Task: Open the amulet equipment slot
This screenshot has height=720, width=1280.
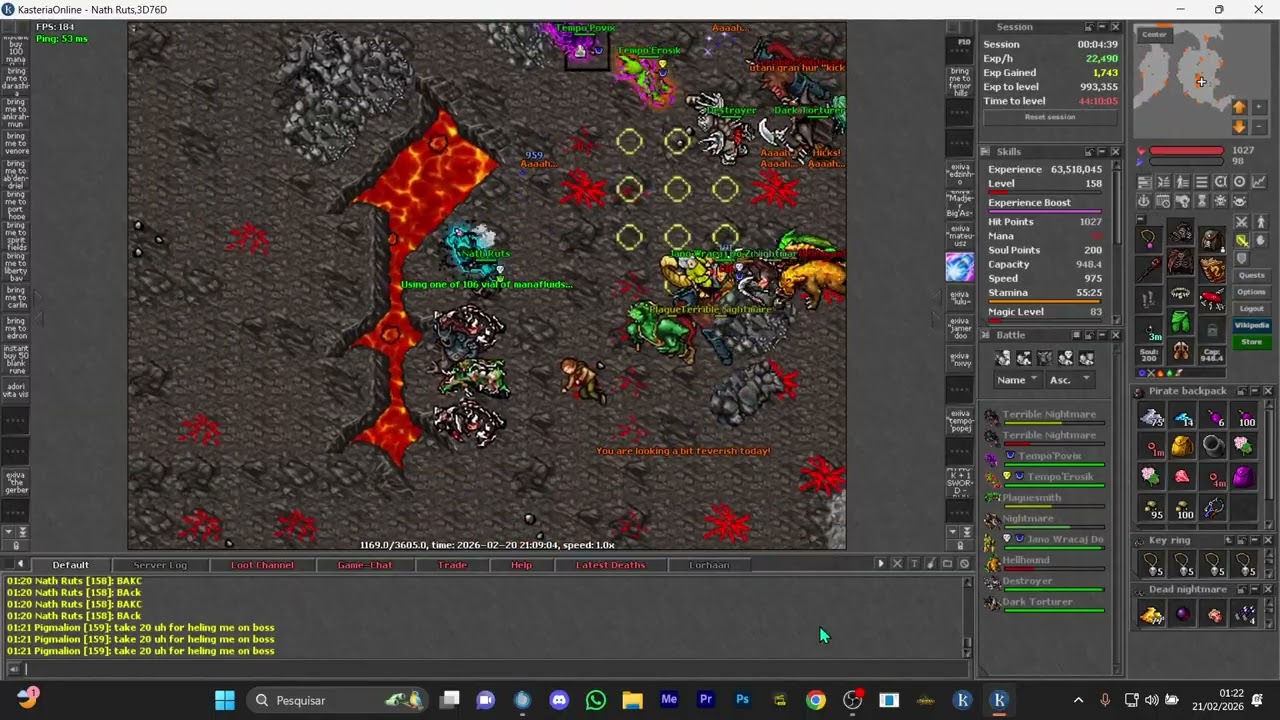Action: (x=1149, y=239)
